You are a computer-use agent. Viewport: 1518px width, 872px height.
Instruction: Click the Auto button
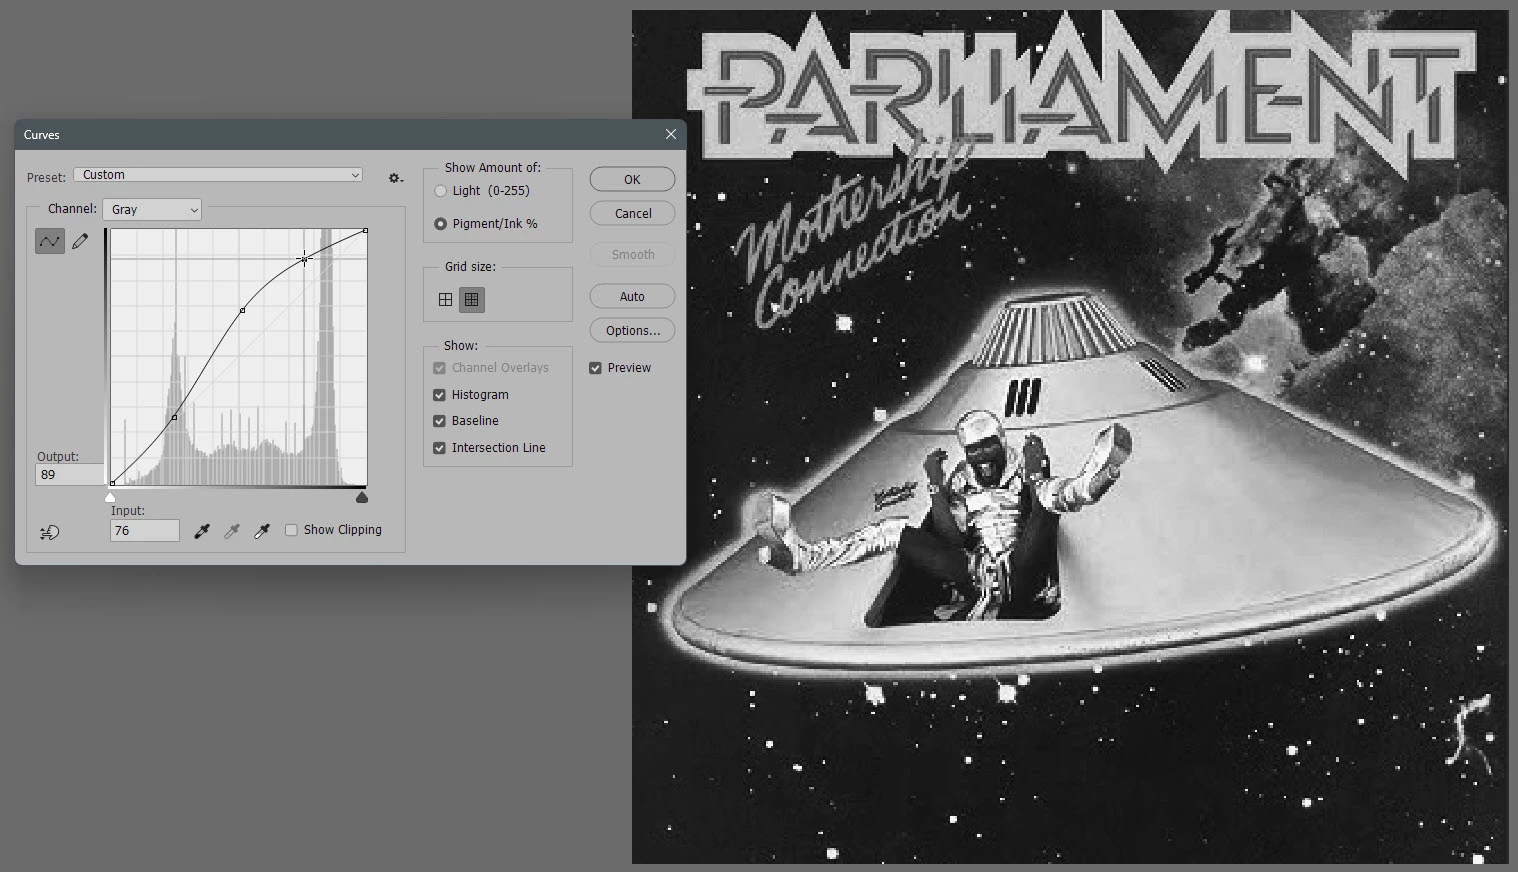point(632,296)
